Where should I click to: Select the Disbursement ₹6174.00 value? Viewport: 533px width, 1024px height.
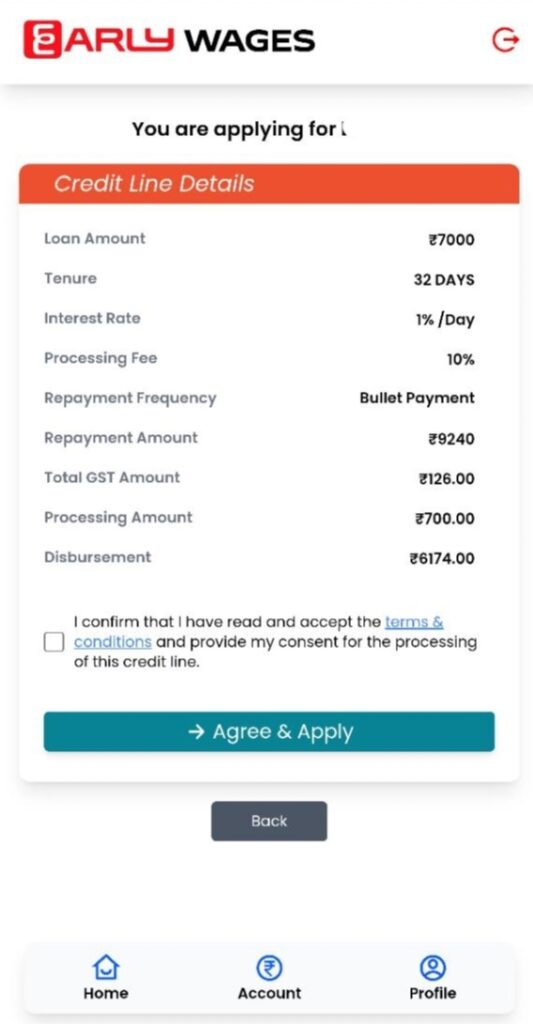[x=442, y=558]
